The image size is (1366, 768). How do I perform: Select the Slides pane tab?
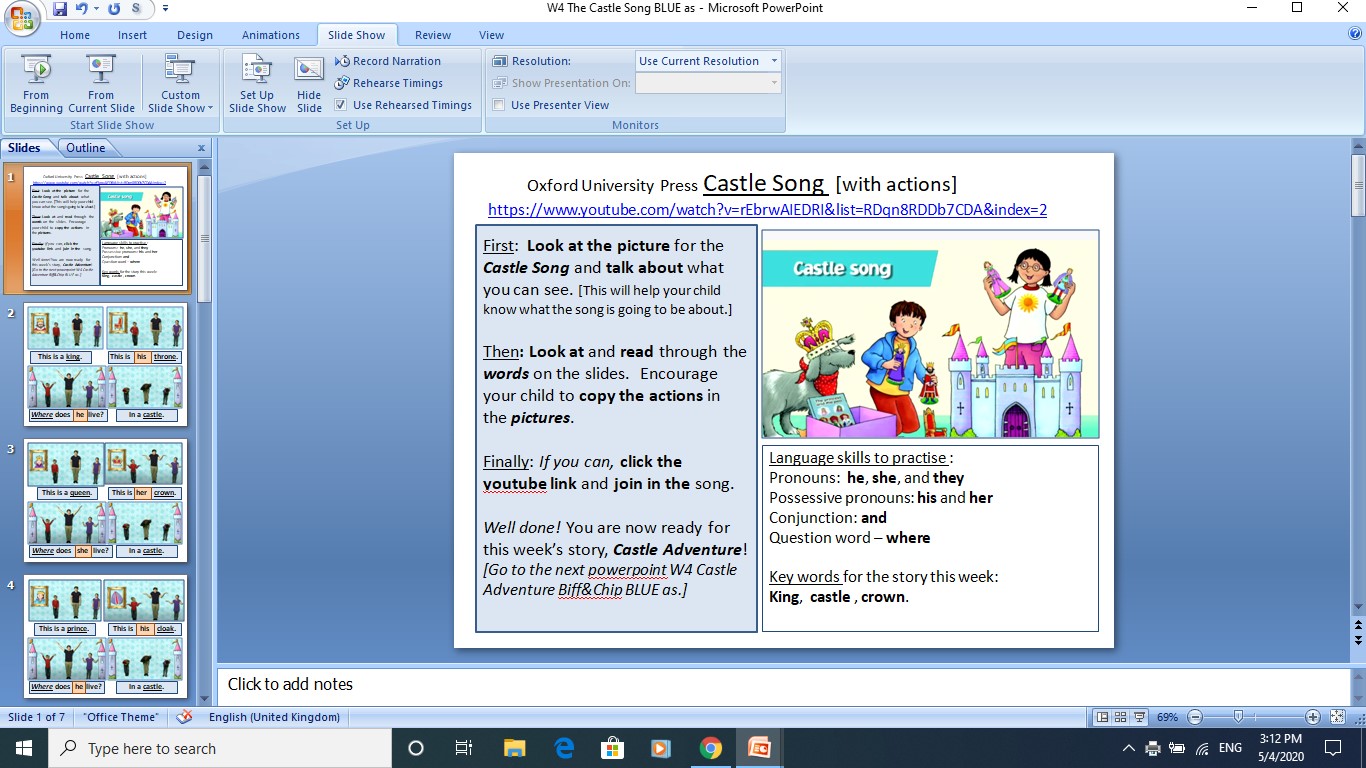coord(24,148)
